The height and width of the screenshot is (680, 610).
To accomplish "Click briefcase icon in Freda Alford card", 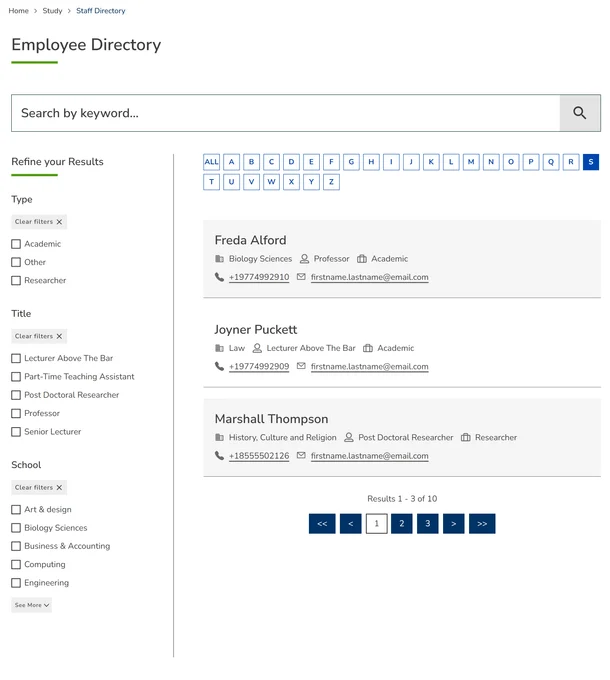I will pos(362,258).
